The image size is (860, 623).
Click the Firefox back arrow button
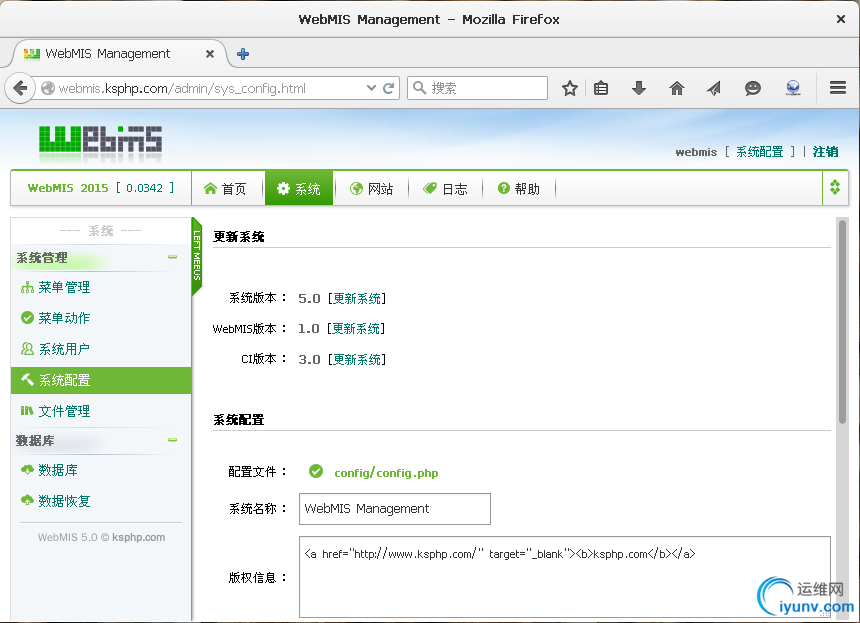click(x=20, y=88)
